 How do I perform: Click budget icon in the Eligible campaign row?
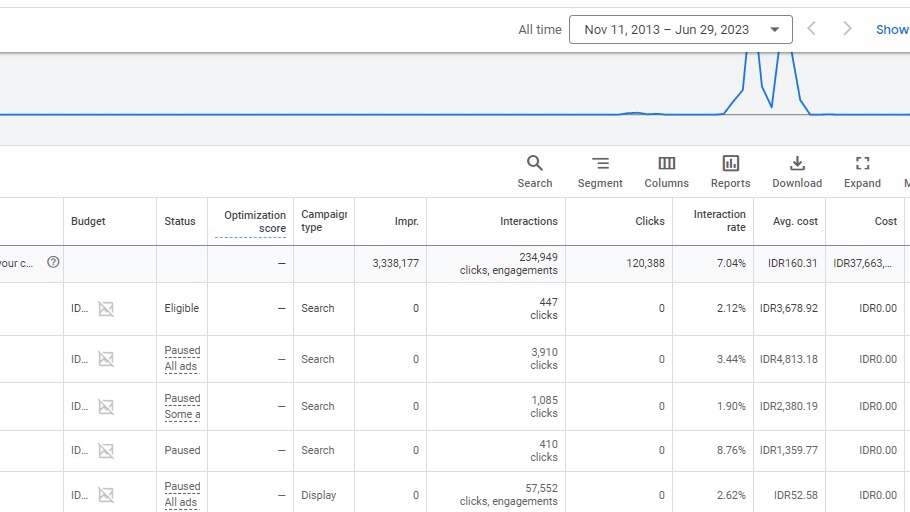[x=106, y=309]
